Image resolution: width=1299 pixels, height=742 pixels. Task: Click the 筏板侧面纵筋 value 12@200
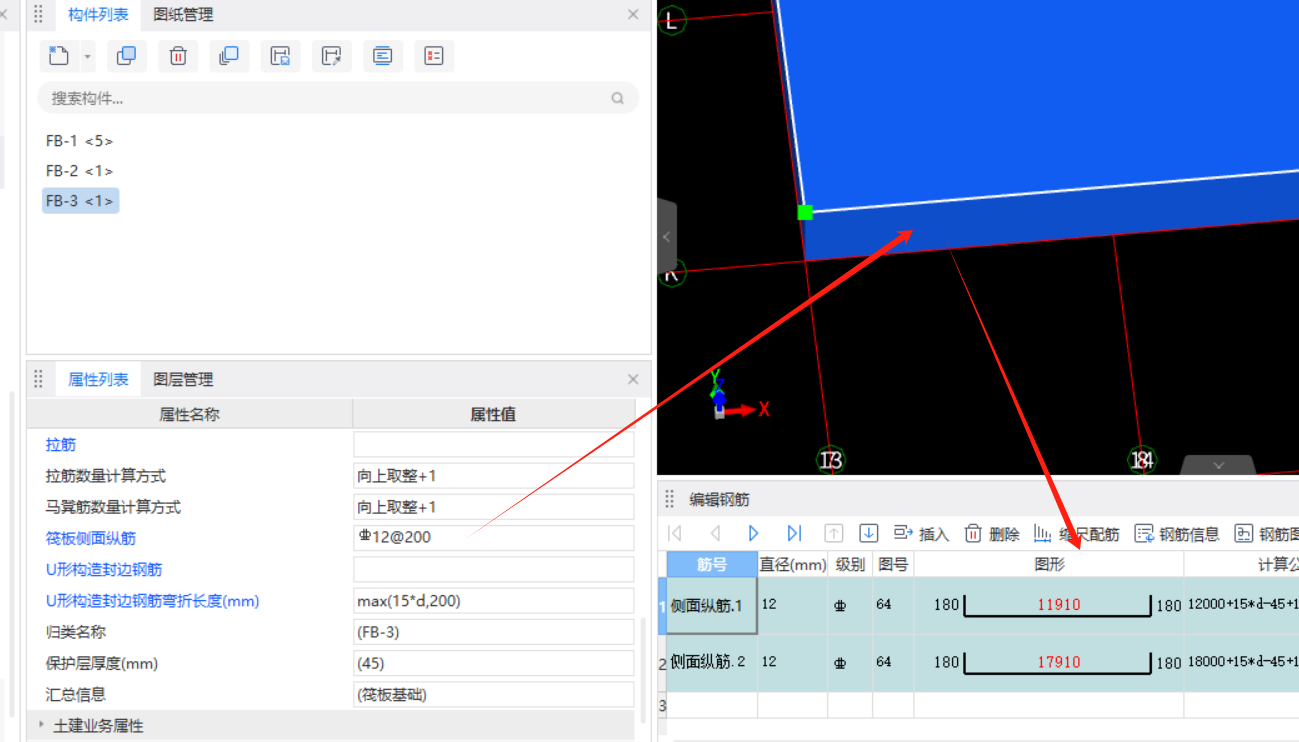click(x=494, y=538)
